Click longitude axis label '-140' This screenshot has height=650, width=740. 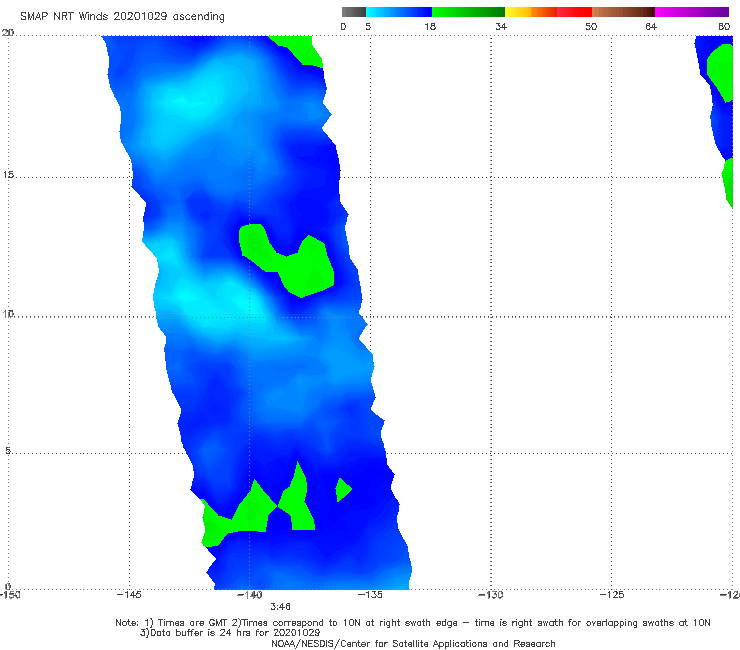pos(250,595)
